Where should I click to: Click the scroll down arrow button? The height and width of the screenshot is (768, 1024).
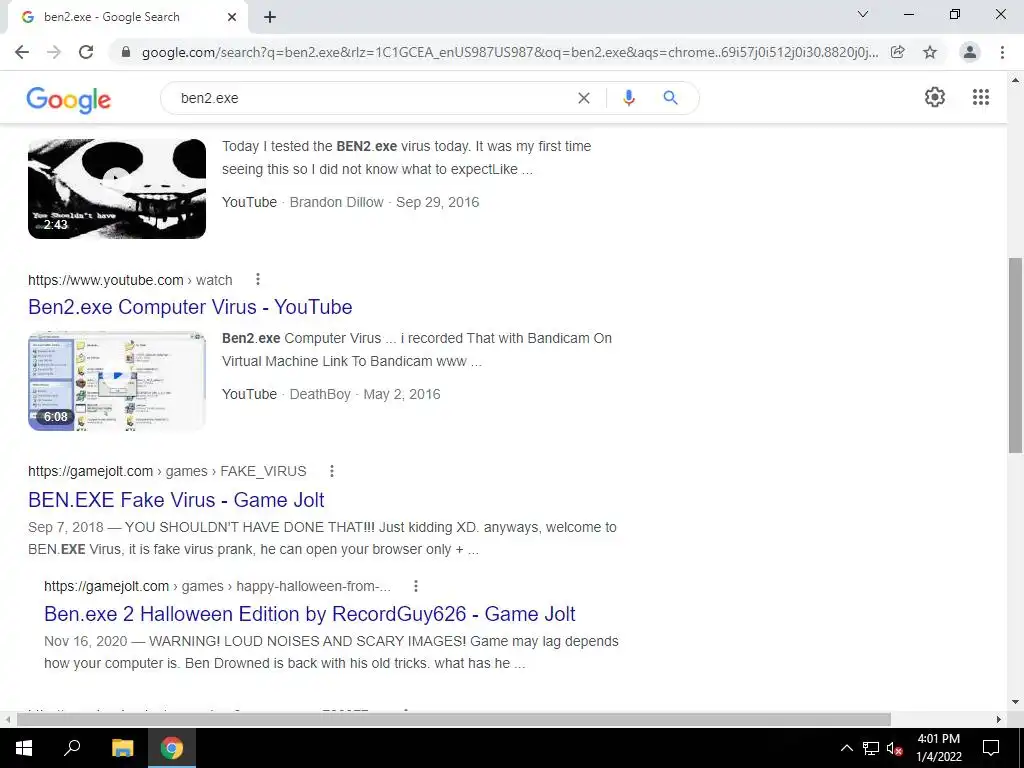[1015, 703]
